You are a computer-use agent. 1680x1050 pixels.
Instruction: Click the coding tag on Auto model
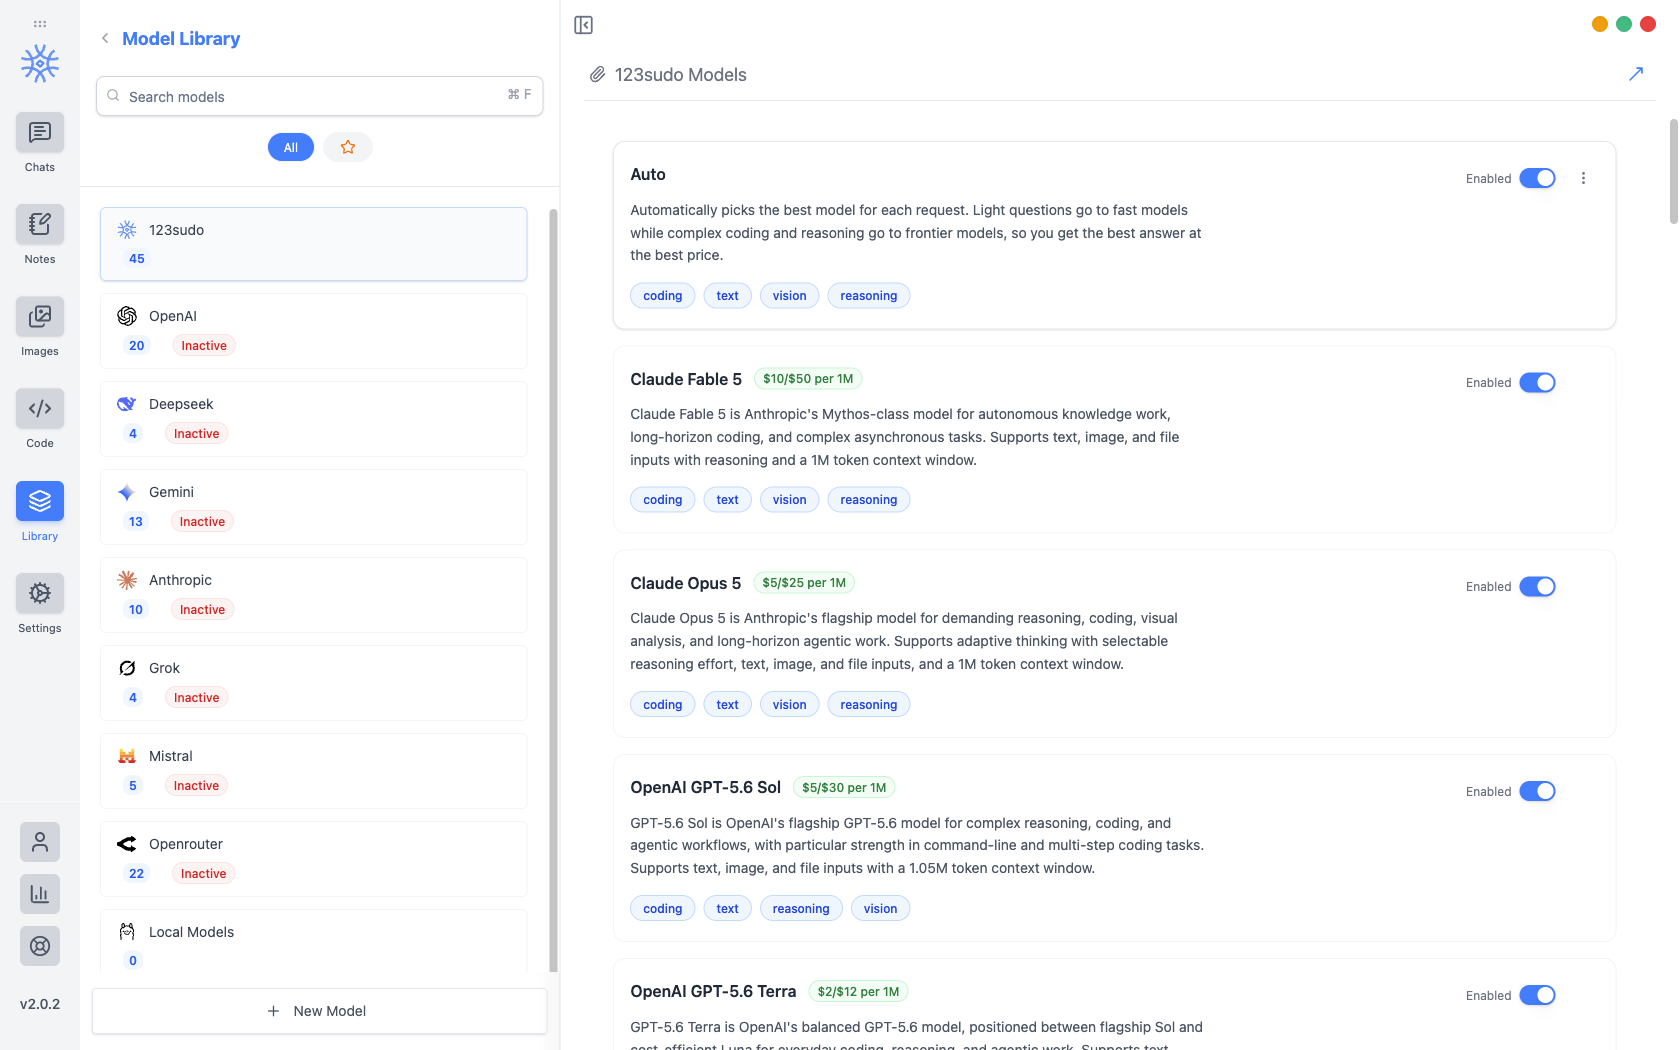pyautogui.click(x=663, y=296)
